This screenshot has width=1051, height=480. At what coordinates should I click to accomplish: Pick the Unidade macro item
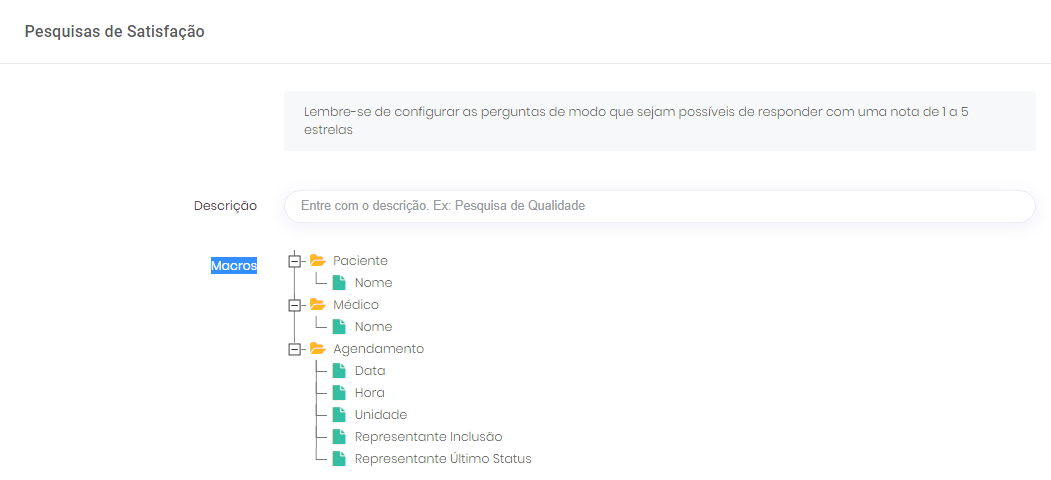380,415
